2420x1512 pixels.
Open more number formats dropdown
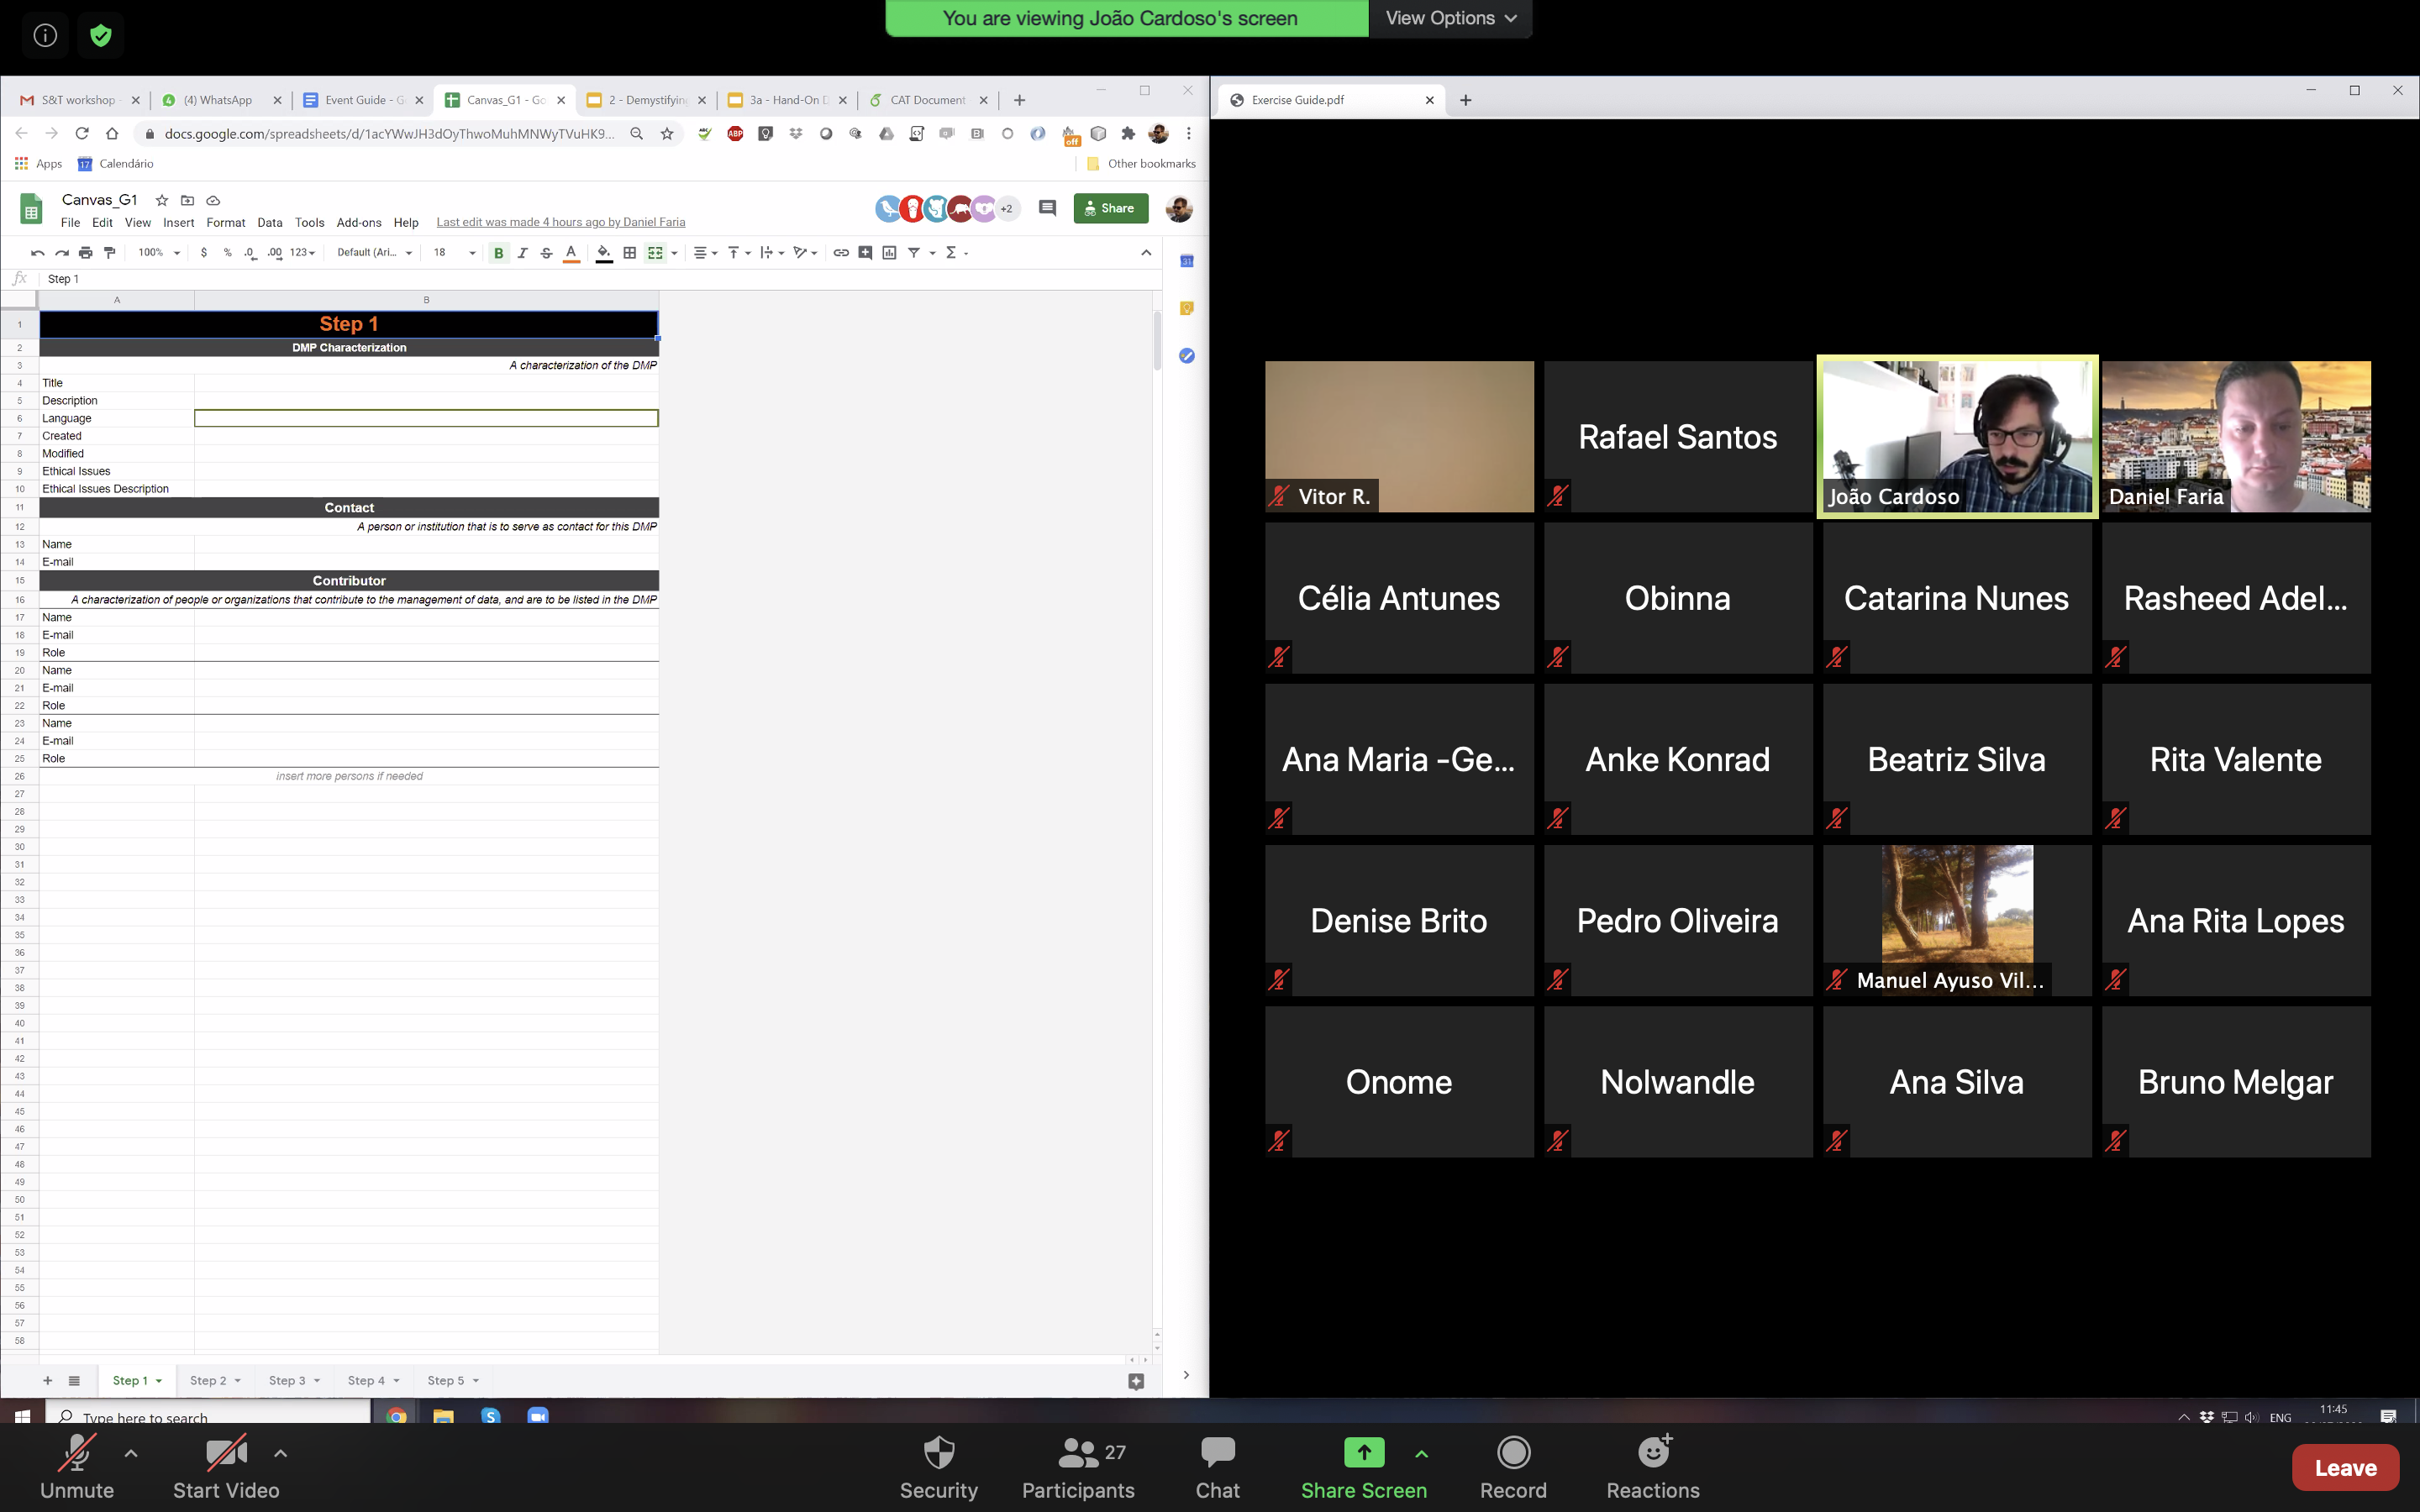(x=303, y=253)
